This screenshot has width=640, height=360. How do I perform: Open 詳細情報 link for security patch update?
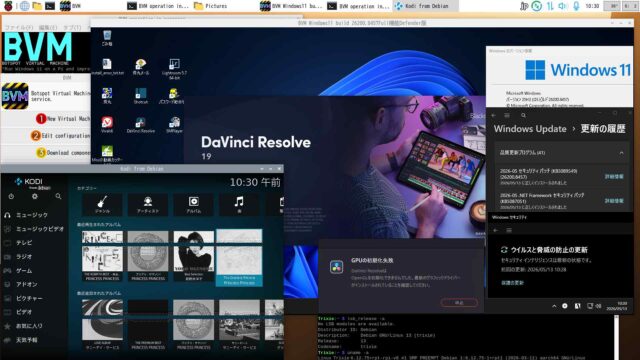(614, 176)
